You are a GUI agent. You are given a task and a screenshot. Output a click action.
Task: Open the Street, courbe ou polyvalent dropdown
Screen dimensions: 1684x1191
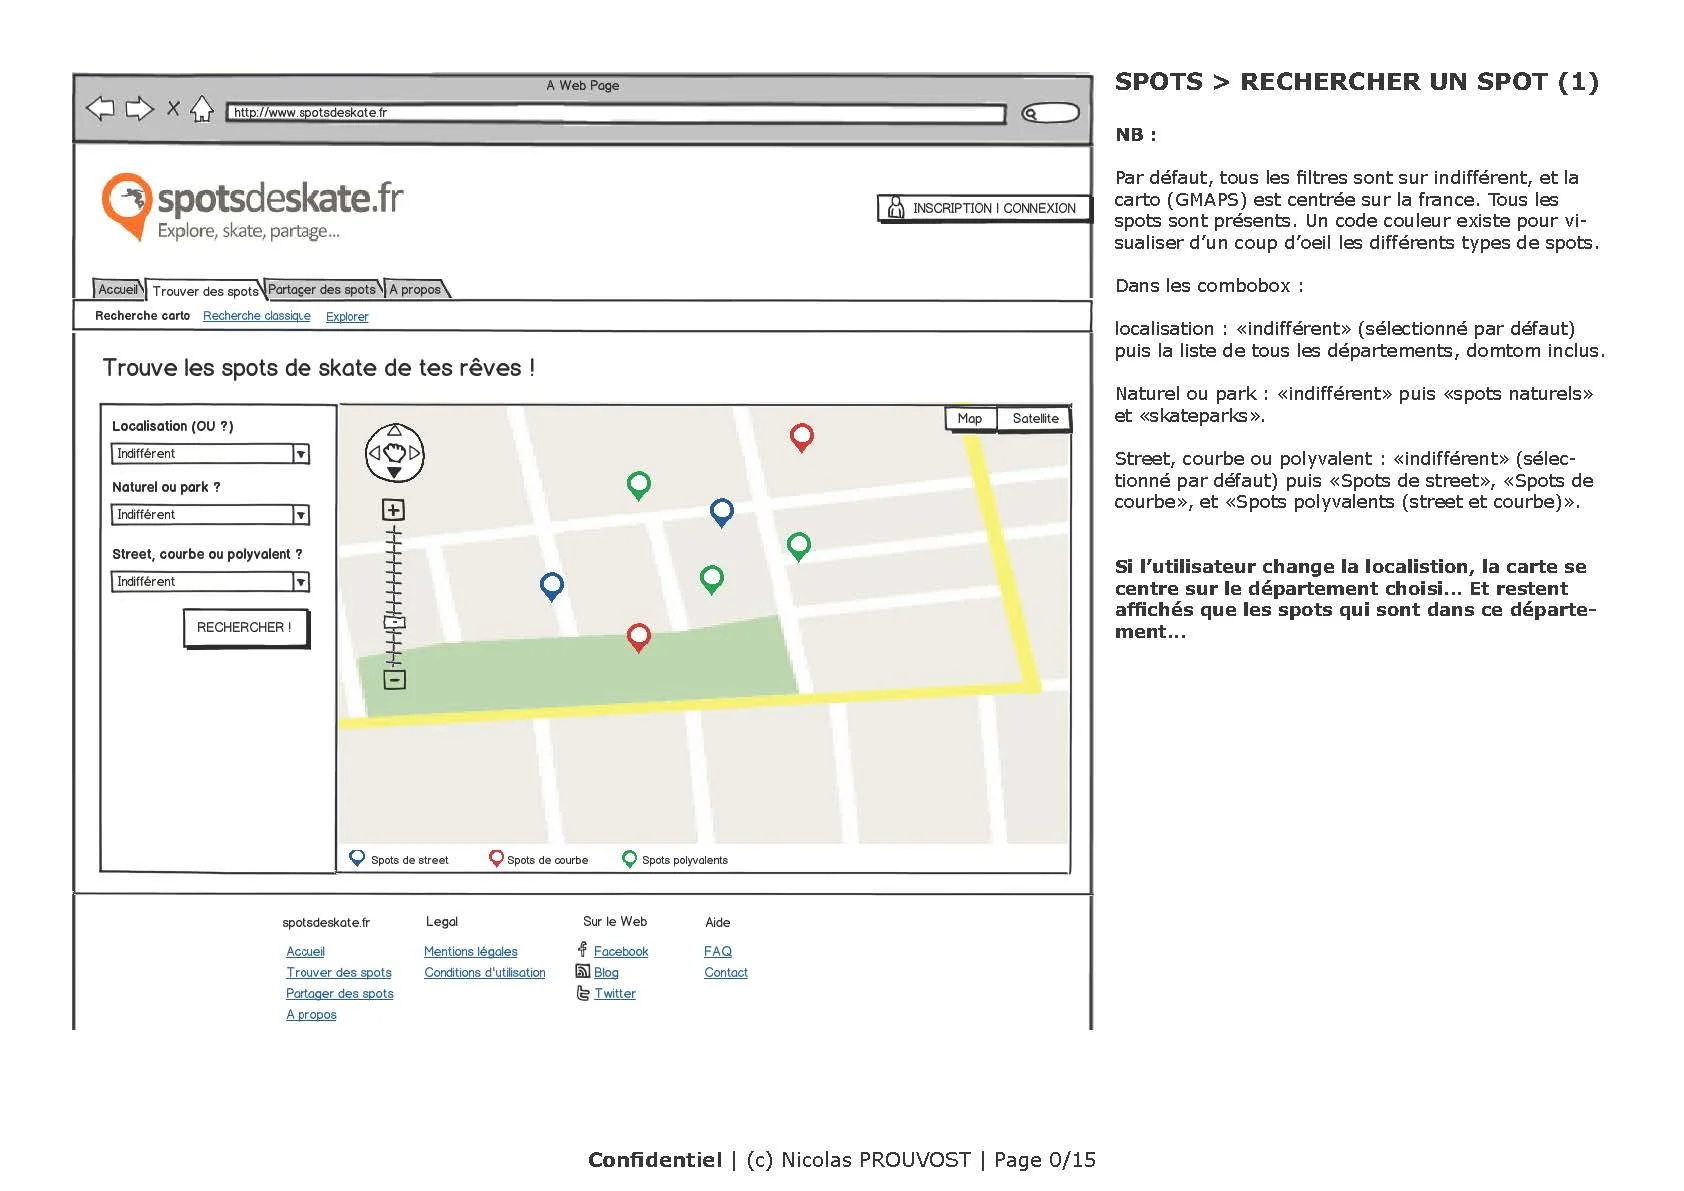[x=210, y=582]
